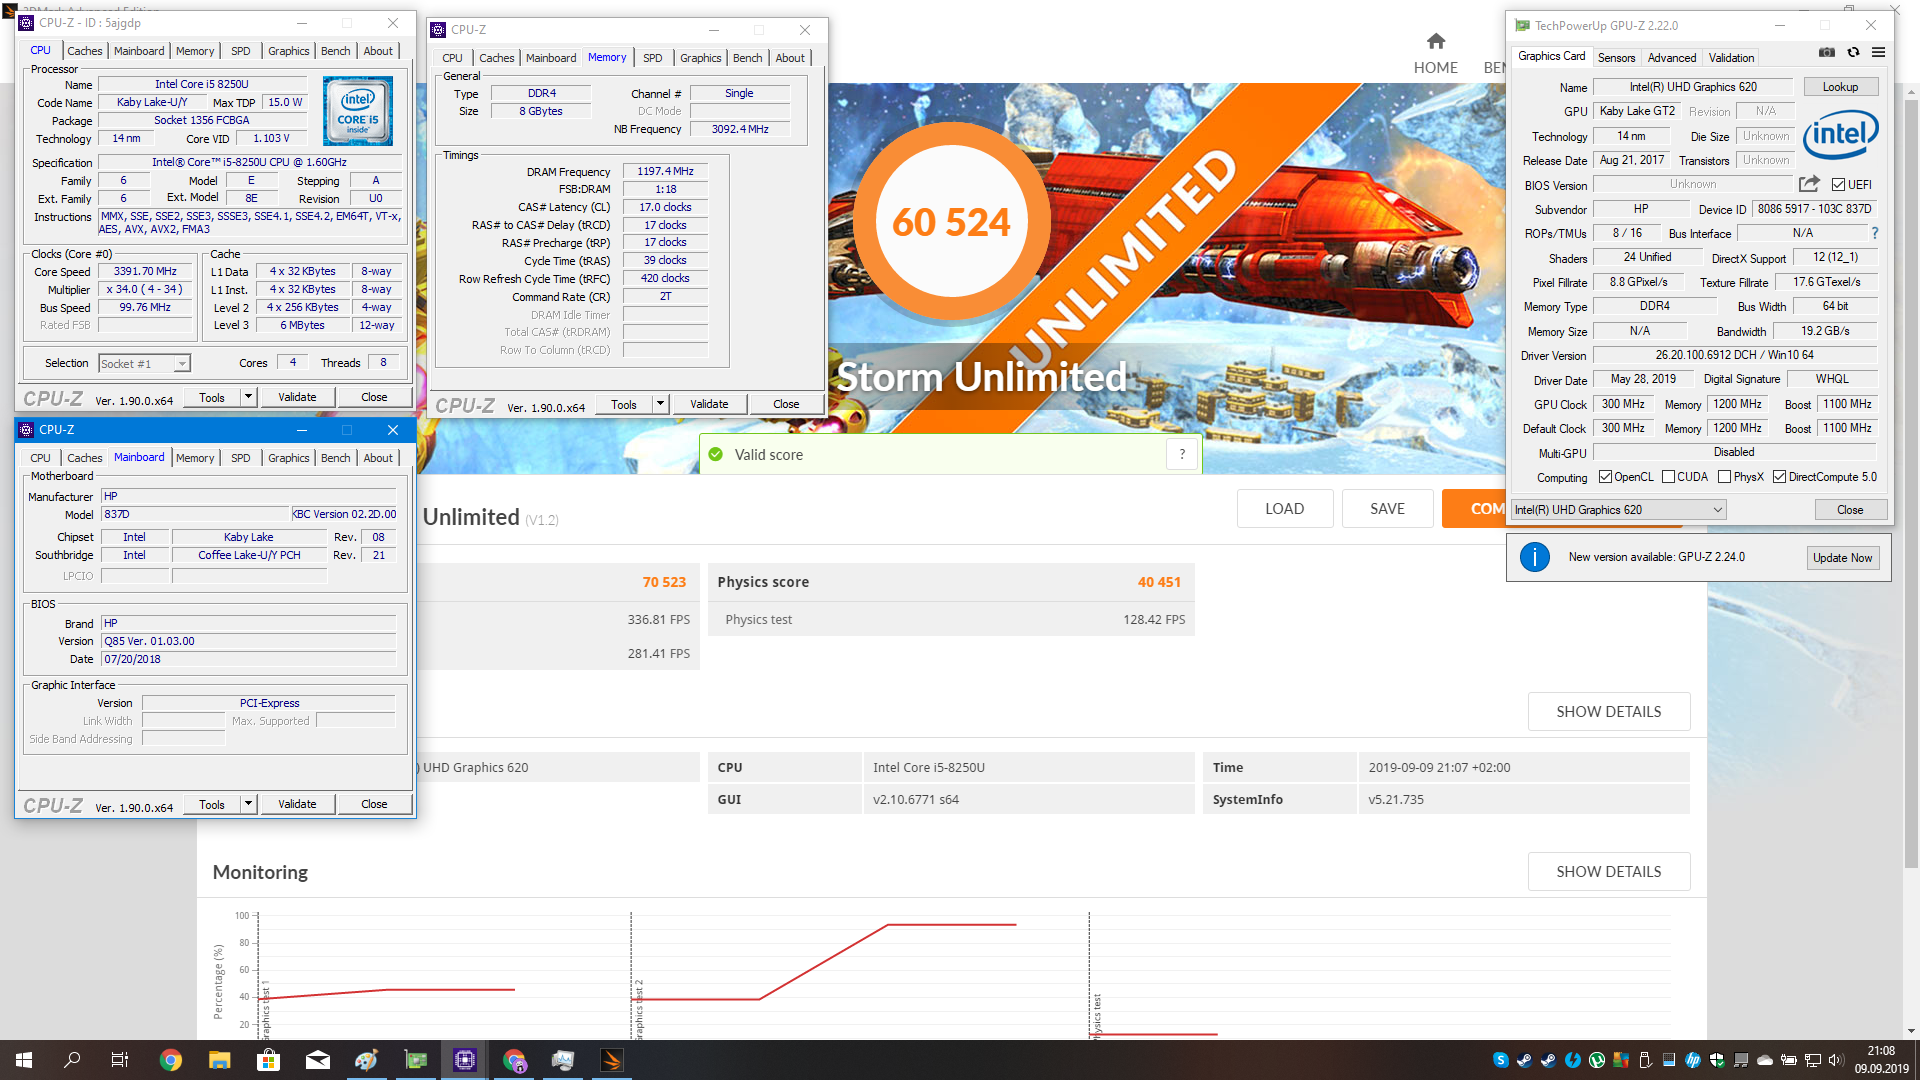Click GPU-Z taskbar icon

pyautogui.click(x=416, y=1060)
